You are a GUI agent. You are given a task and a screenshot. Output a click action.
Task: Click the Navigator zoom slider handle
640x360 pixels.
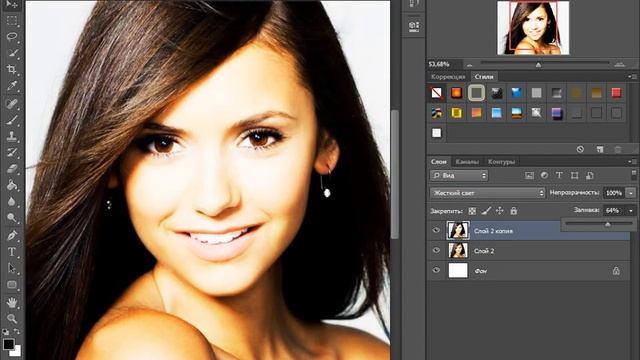(x=538, y=64)
